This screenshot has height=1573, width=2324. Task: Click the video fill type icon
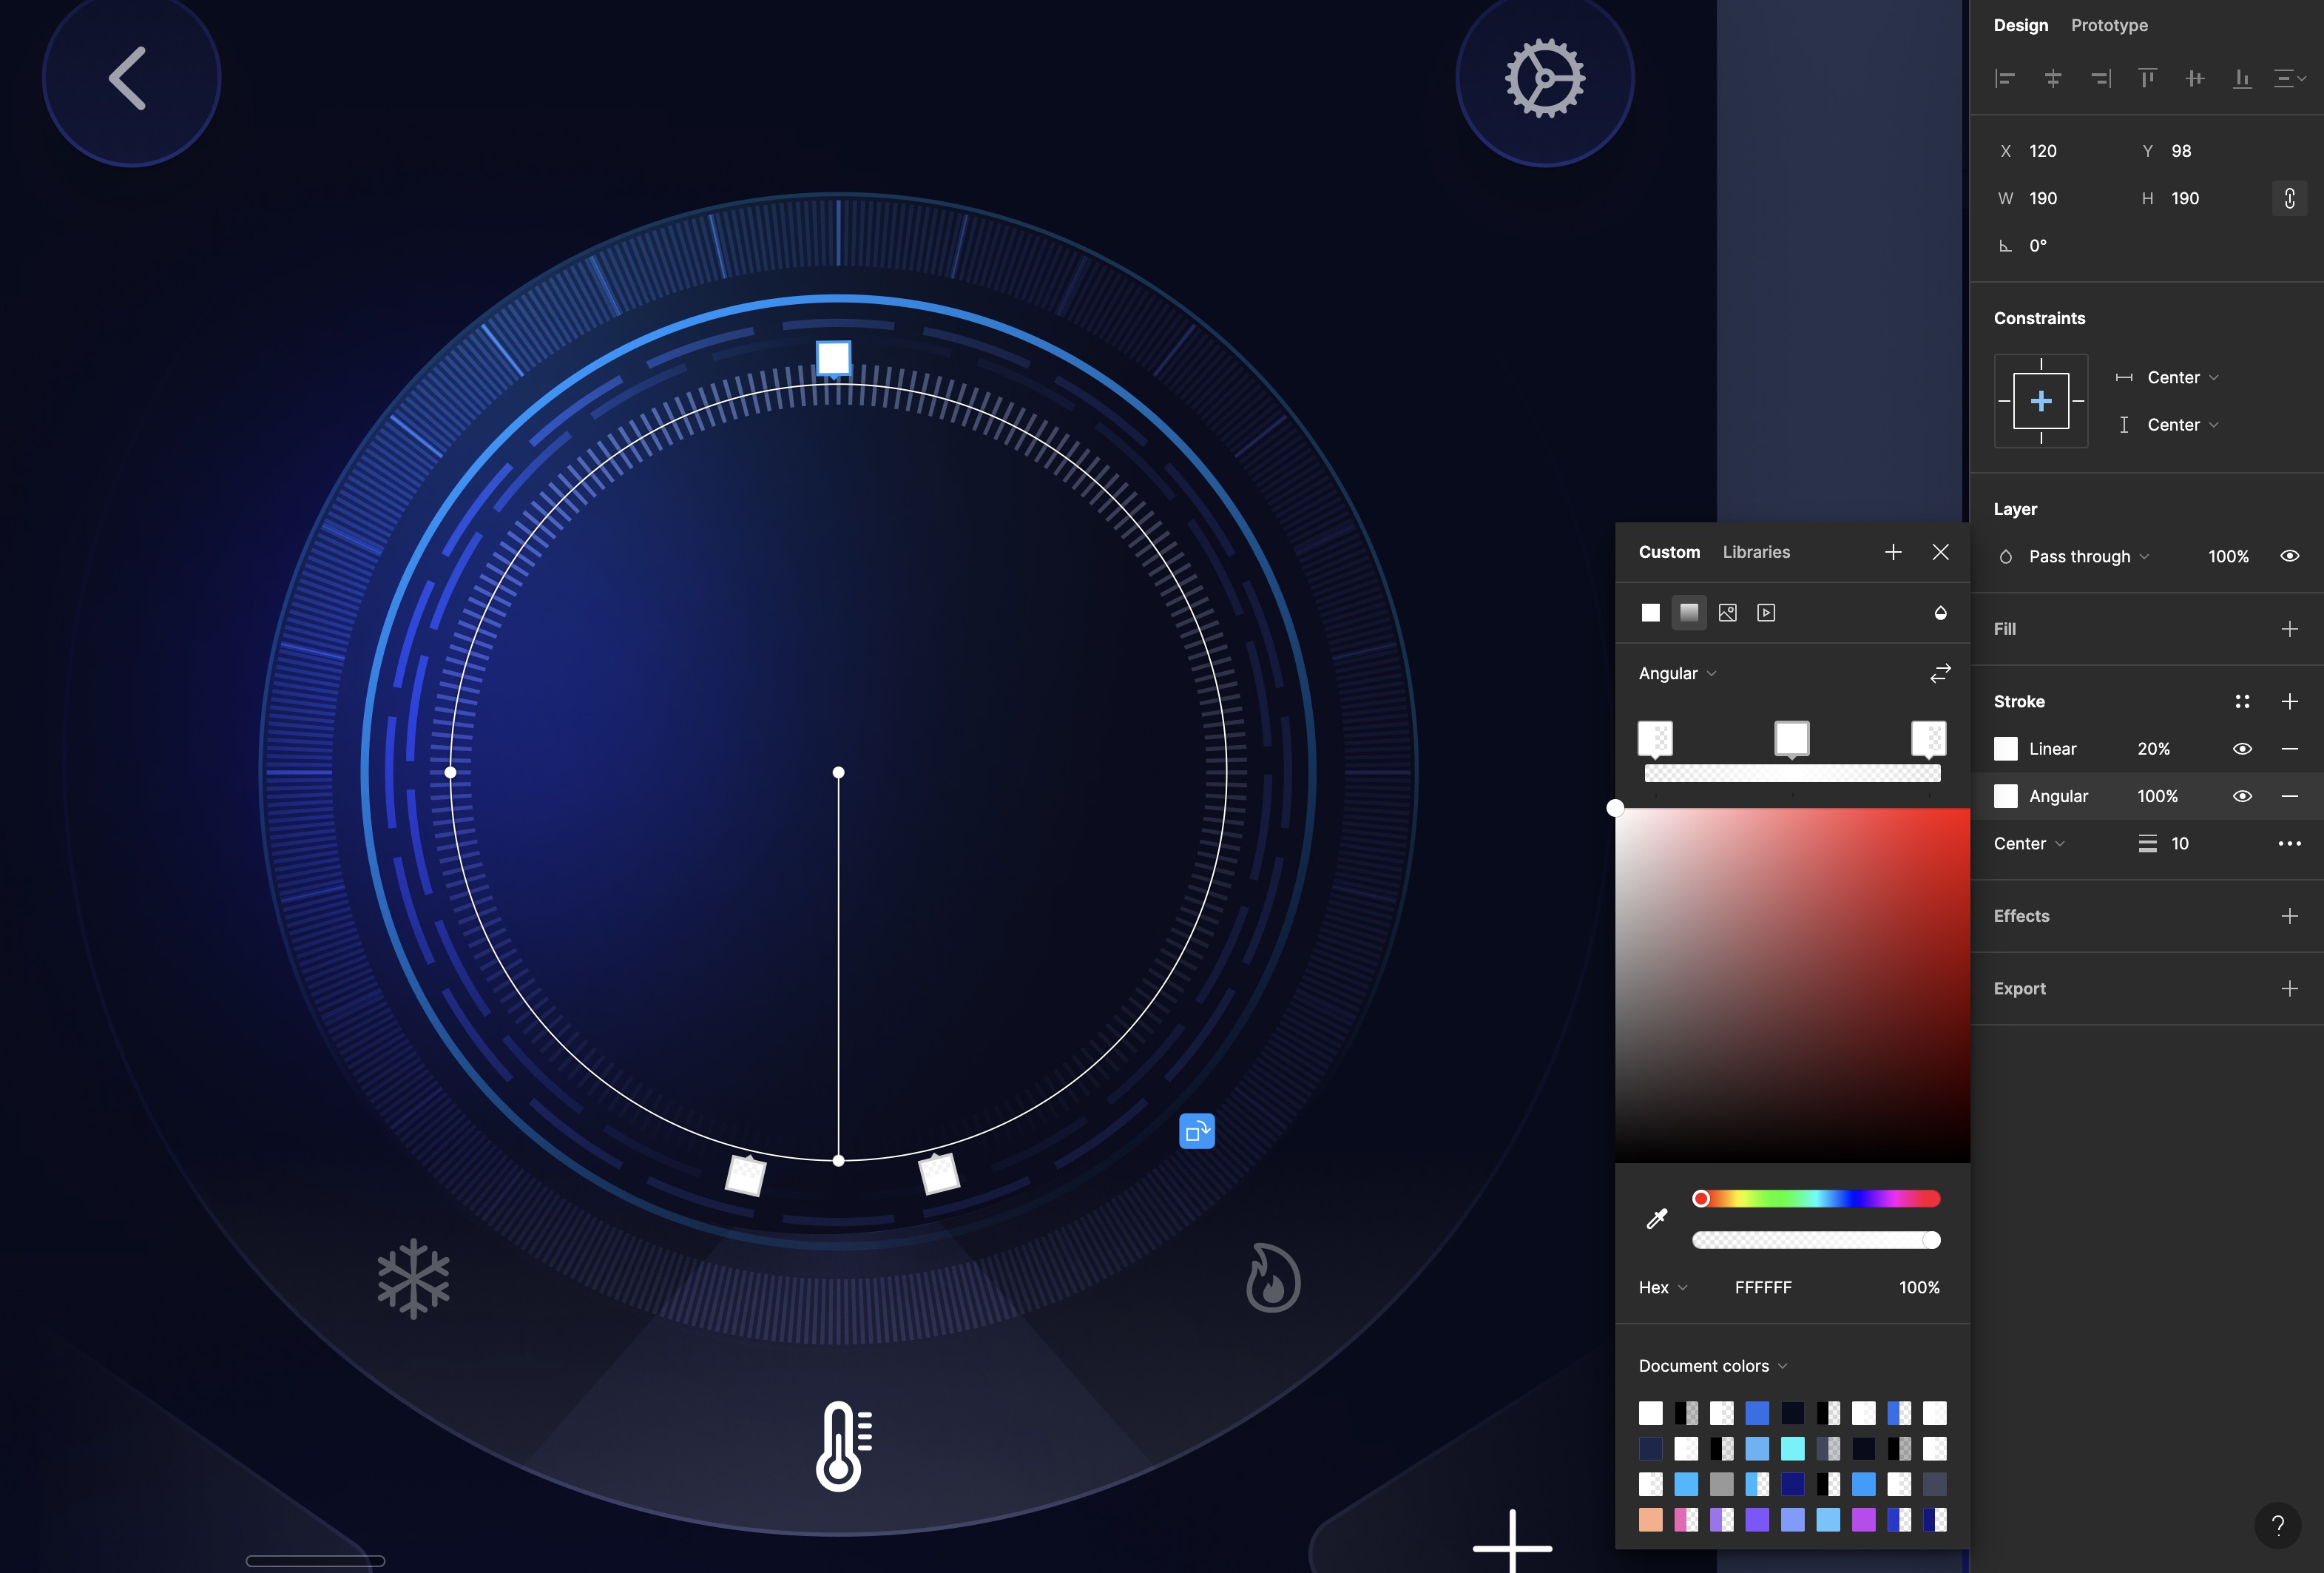click(1766, 612)
